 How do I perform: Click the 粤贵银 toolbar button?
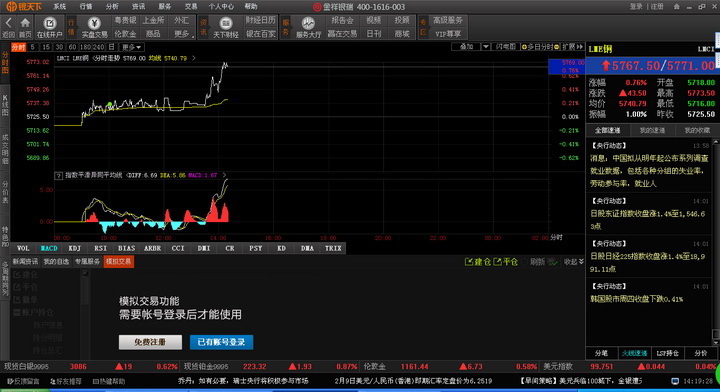tap(125, 20)
